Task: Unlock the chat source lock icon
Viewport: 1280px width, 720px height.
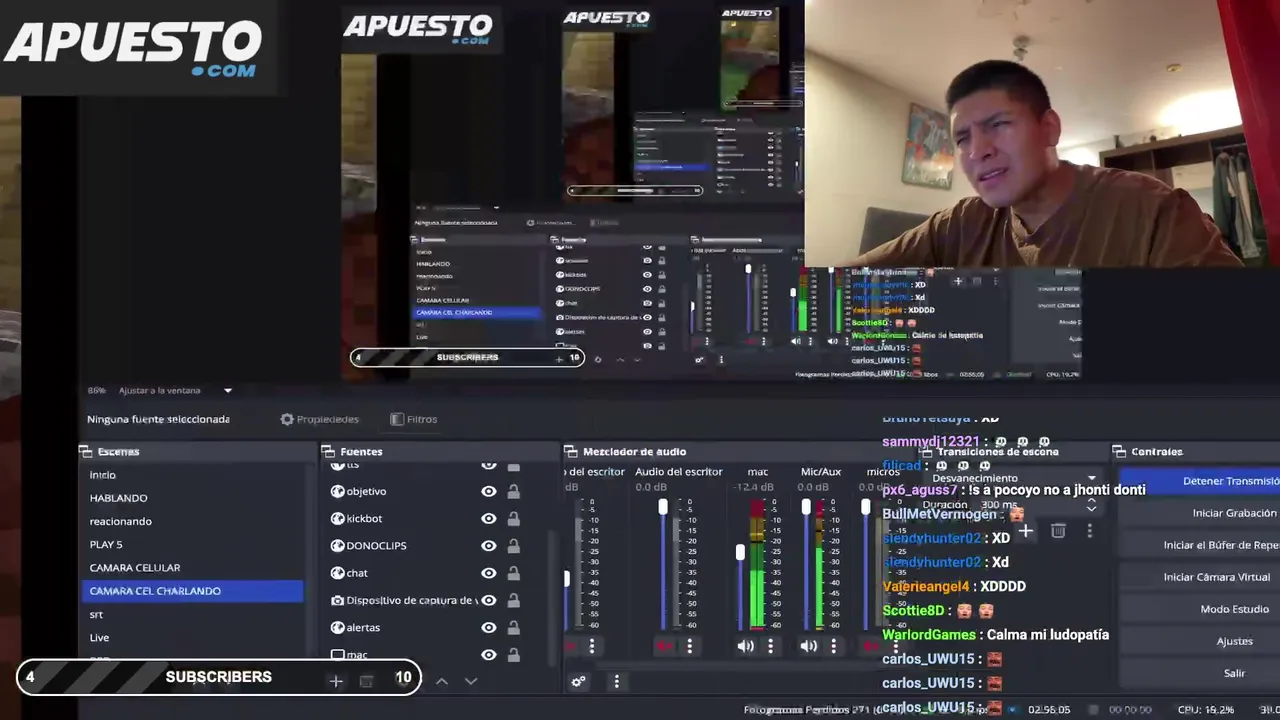Action: (x=513, y=573)
